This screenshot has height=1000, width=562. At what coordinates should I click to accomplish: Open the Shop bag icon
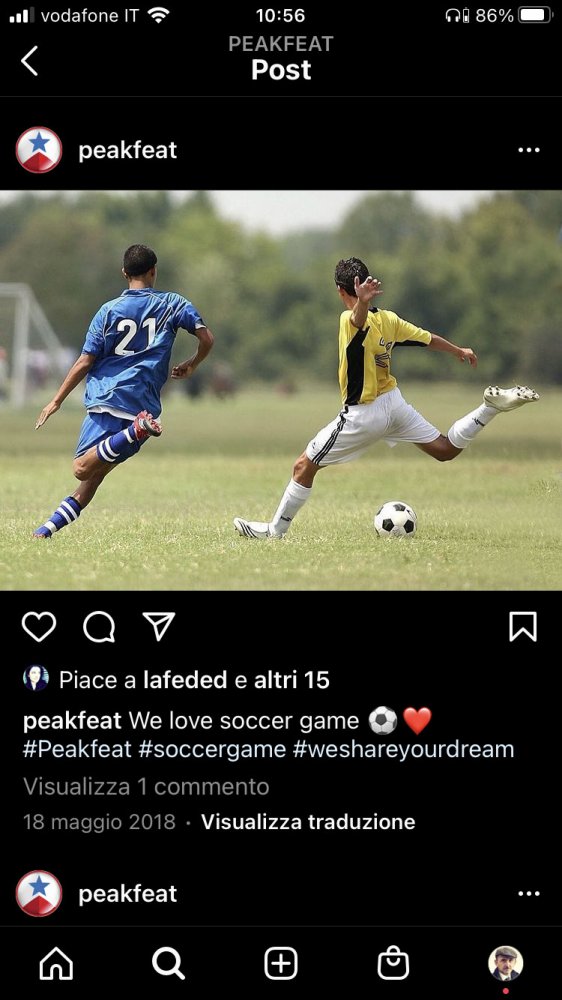(x=393, y=963)
